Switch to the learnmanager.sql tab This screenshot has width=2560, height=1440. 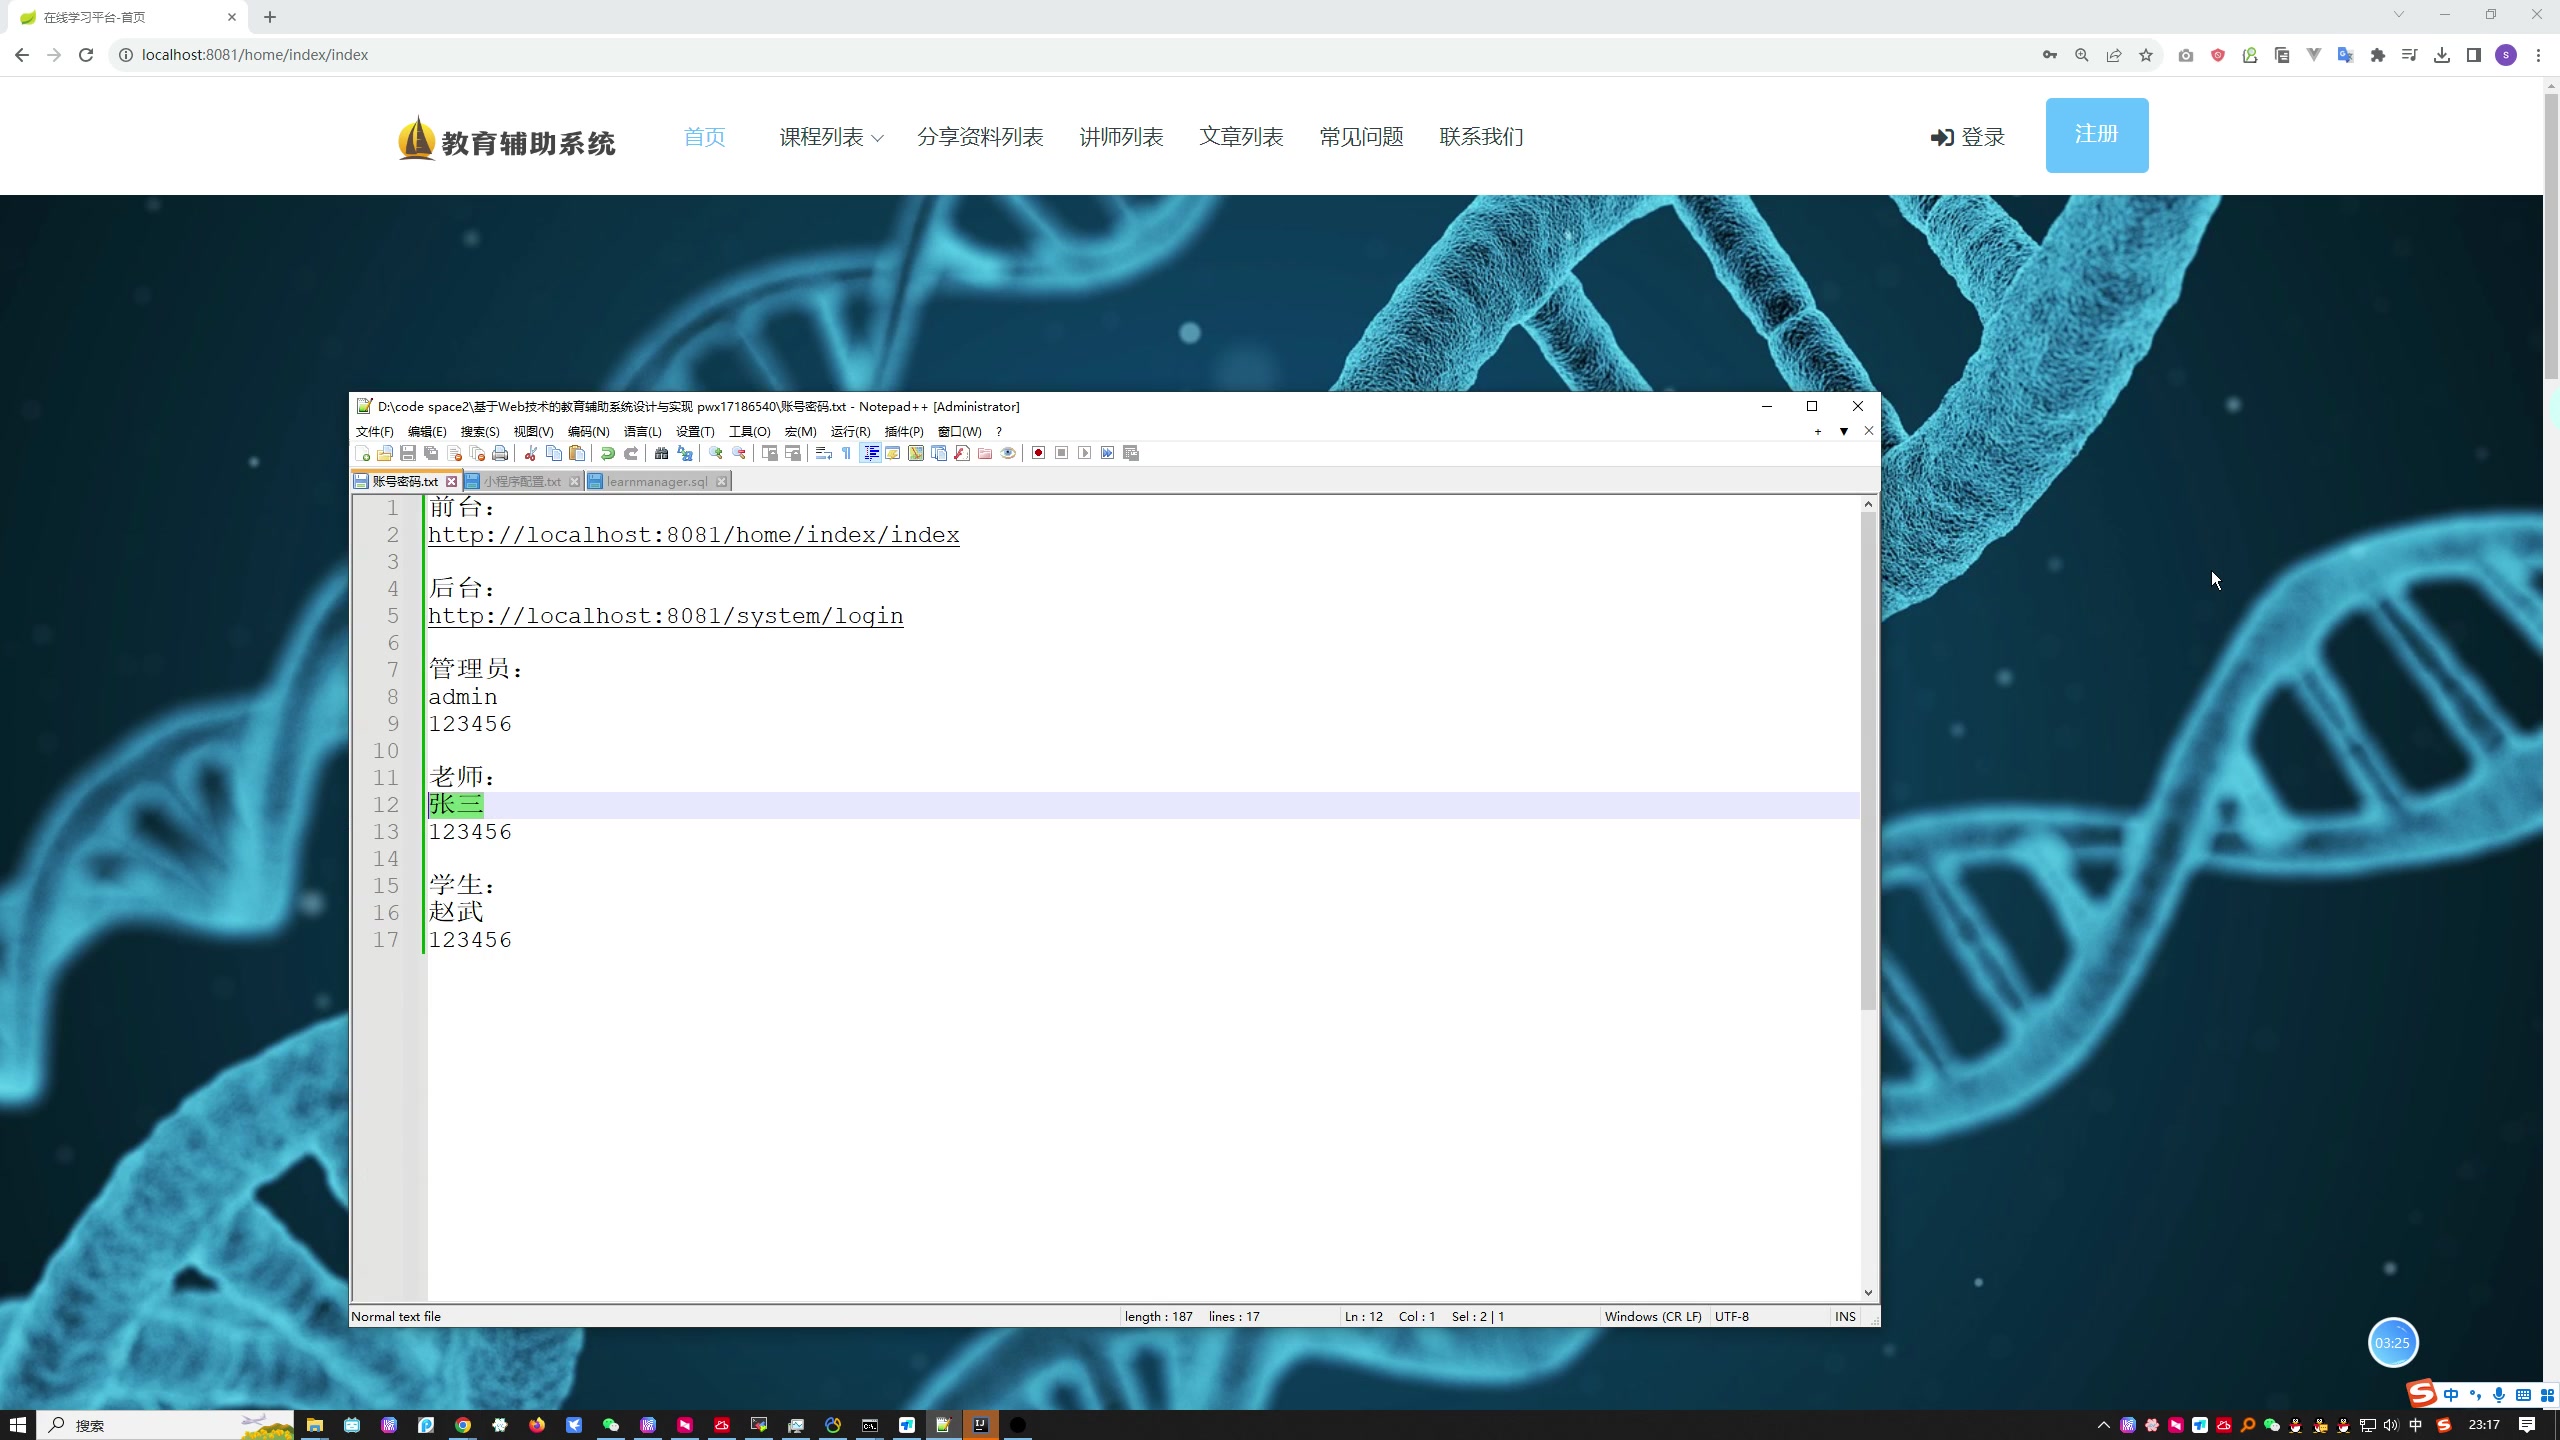(657, 482)
